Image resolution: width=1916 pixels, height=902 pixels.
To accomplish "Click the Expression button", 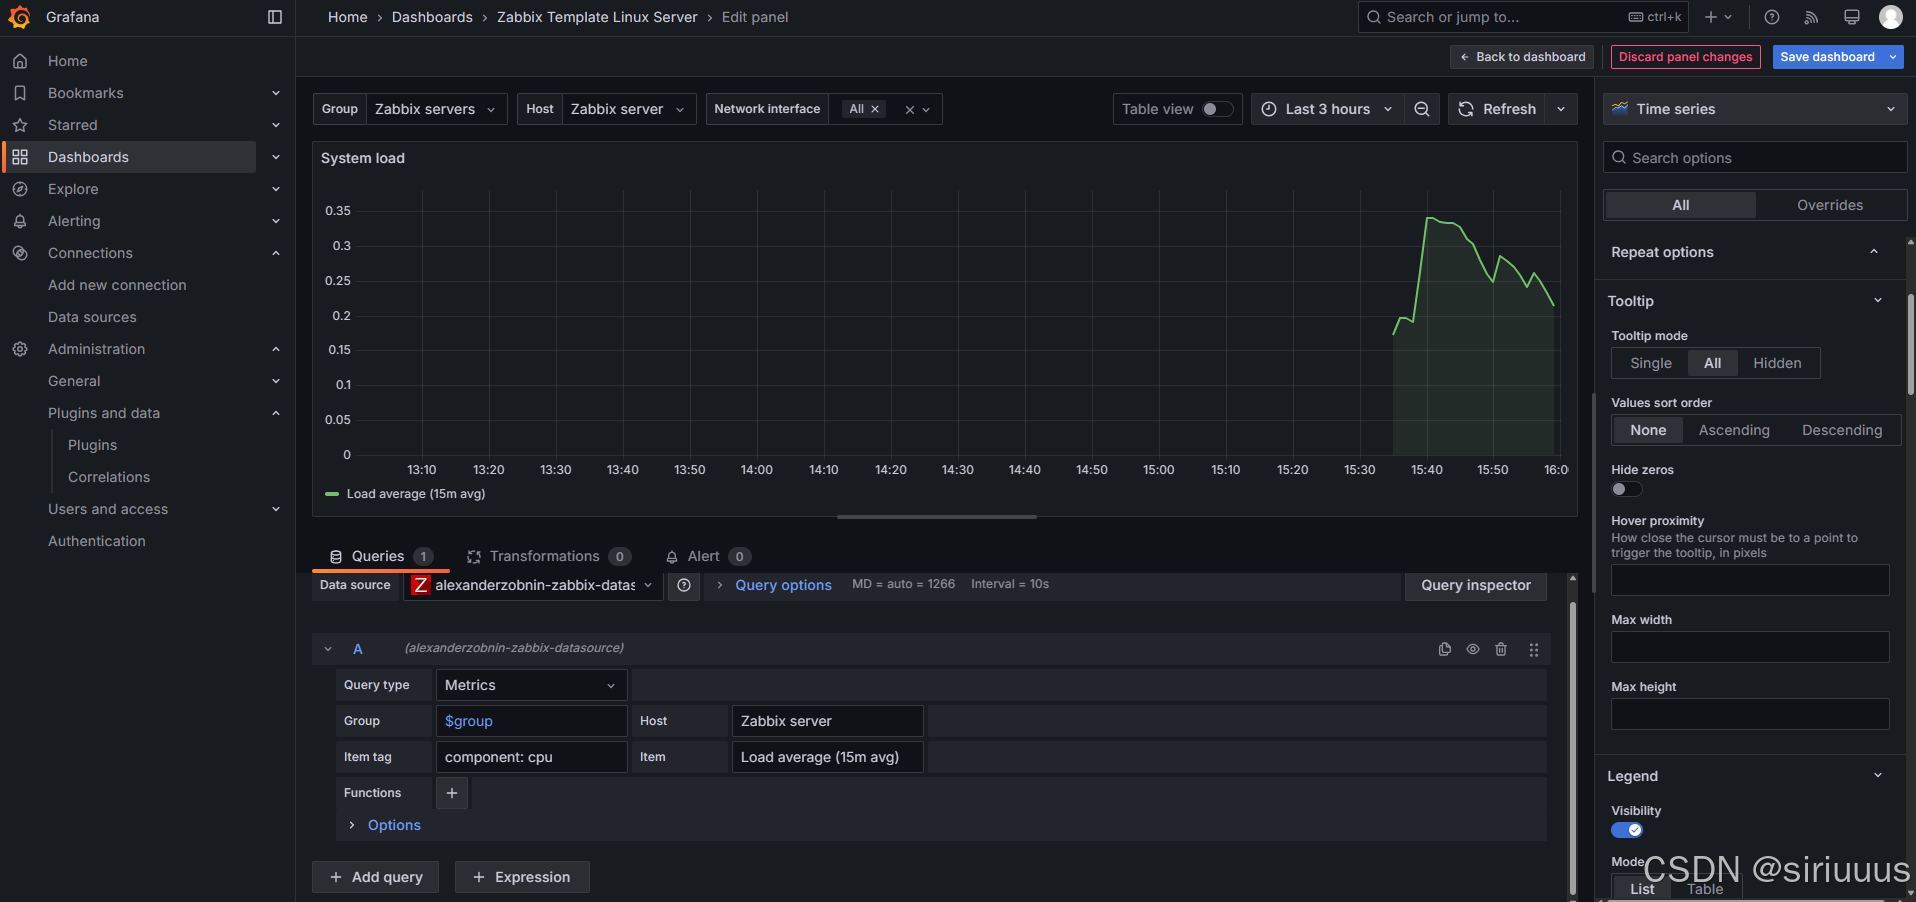I will (522, 877).
